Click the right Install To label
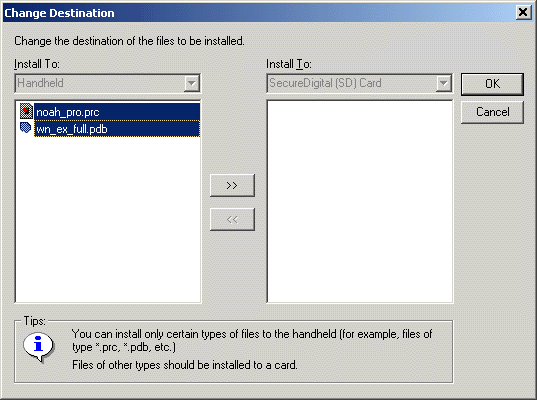Screen dimensions: 537x400 [x=289, y=64]
